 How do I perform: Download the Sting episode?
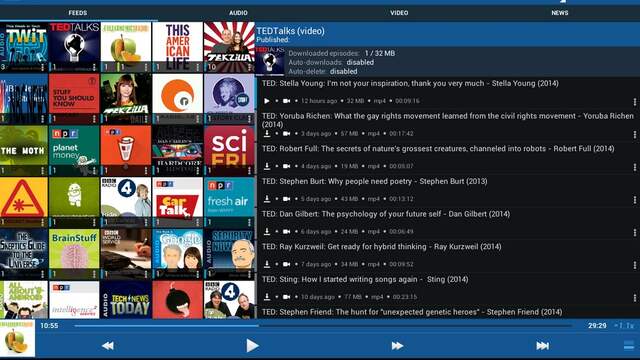point(267,297)
